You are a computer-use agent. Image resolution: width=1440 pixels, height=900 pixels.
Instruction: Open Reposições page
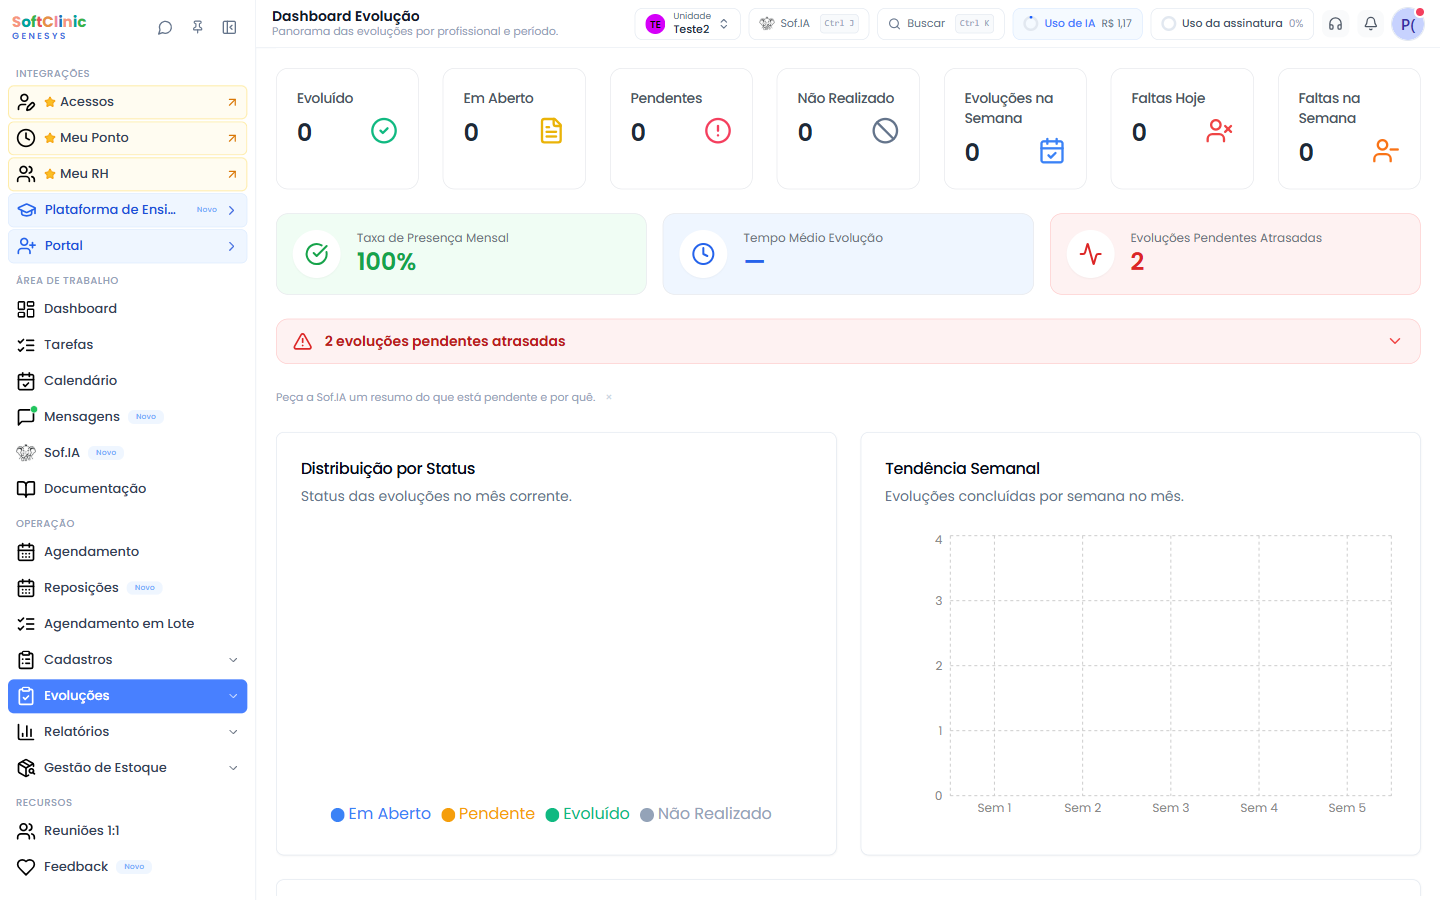127,588
